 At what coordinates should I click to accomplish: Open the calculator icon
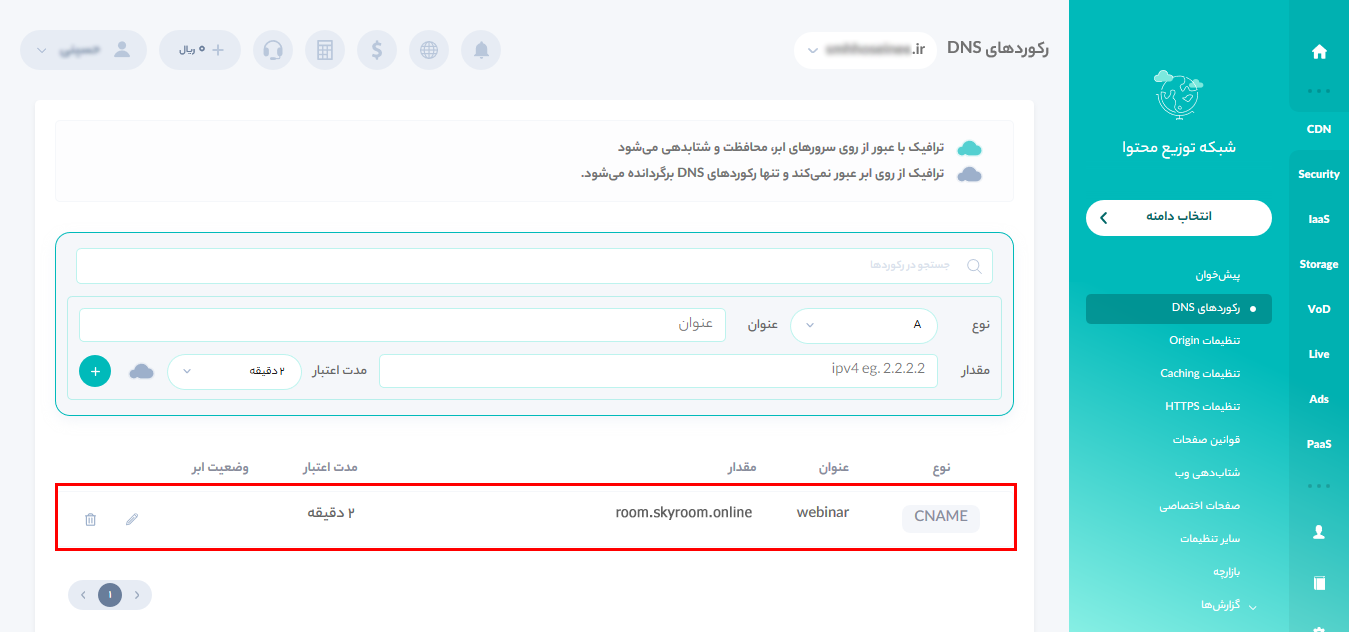pos(325,50)
